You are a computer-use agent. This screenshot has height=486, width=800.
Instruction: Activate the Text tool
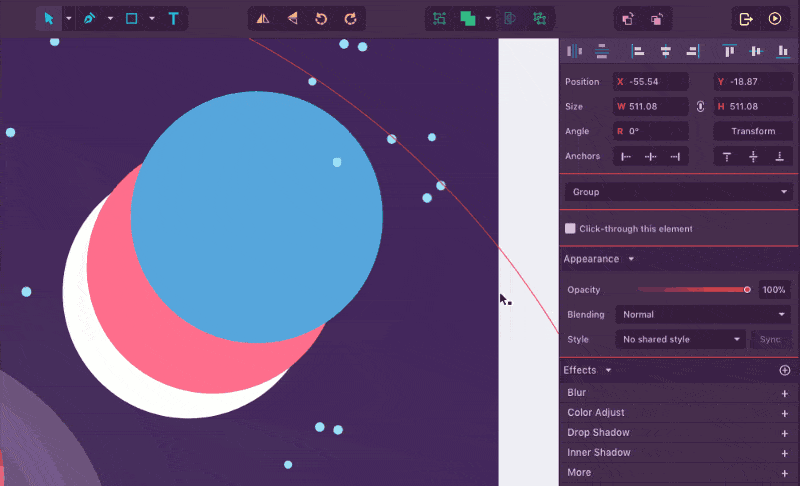point(173,18)
